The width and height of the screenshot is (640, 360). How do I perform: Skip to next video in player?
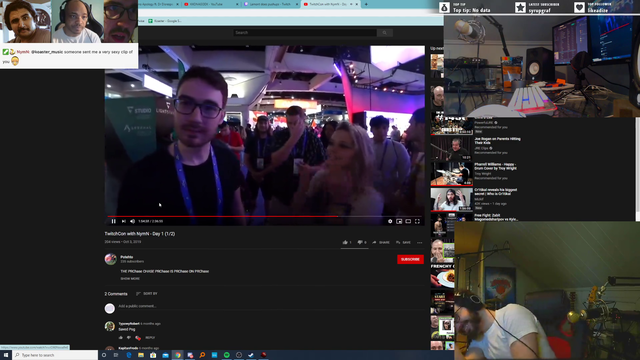coord(124,221)
